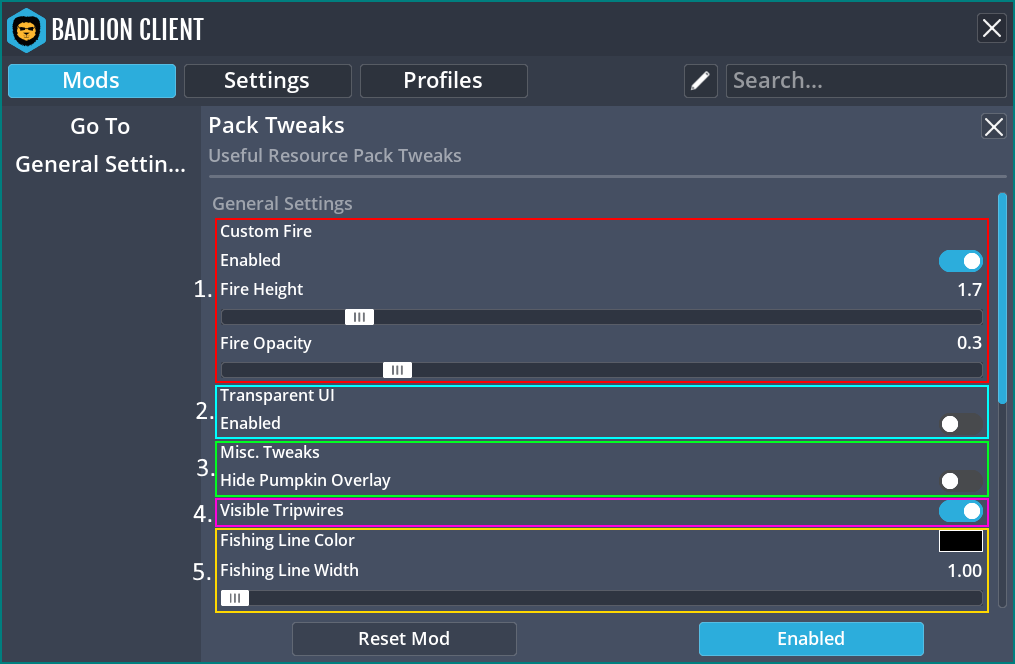Enable the Transparent UI toggle
Image resolution: width=1015 pixels, height=664 pixels.
coord(960,424)
